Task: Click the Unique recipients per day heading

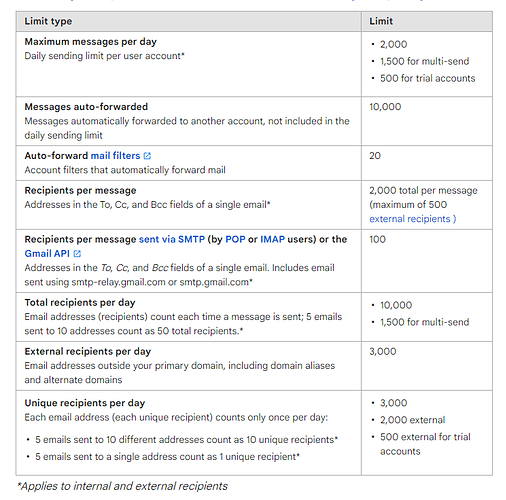Action: tap(85, 403)
